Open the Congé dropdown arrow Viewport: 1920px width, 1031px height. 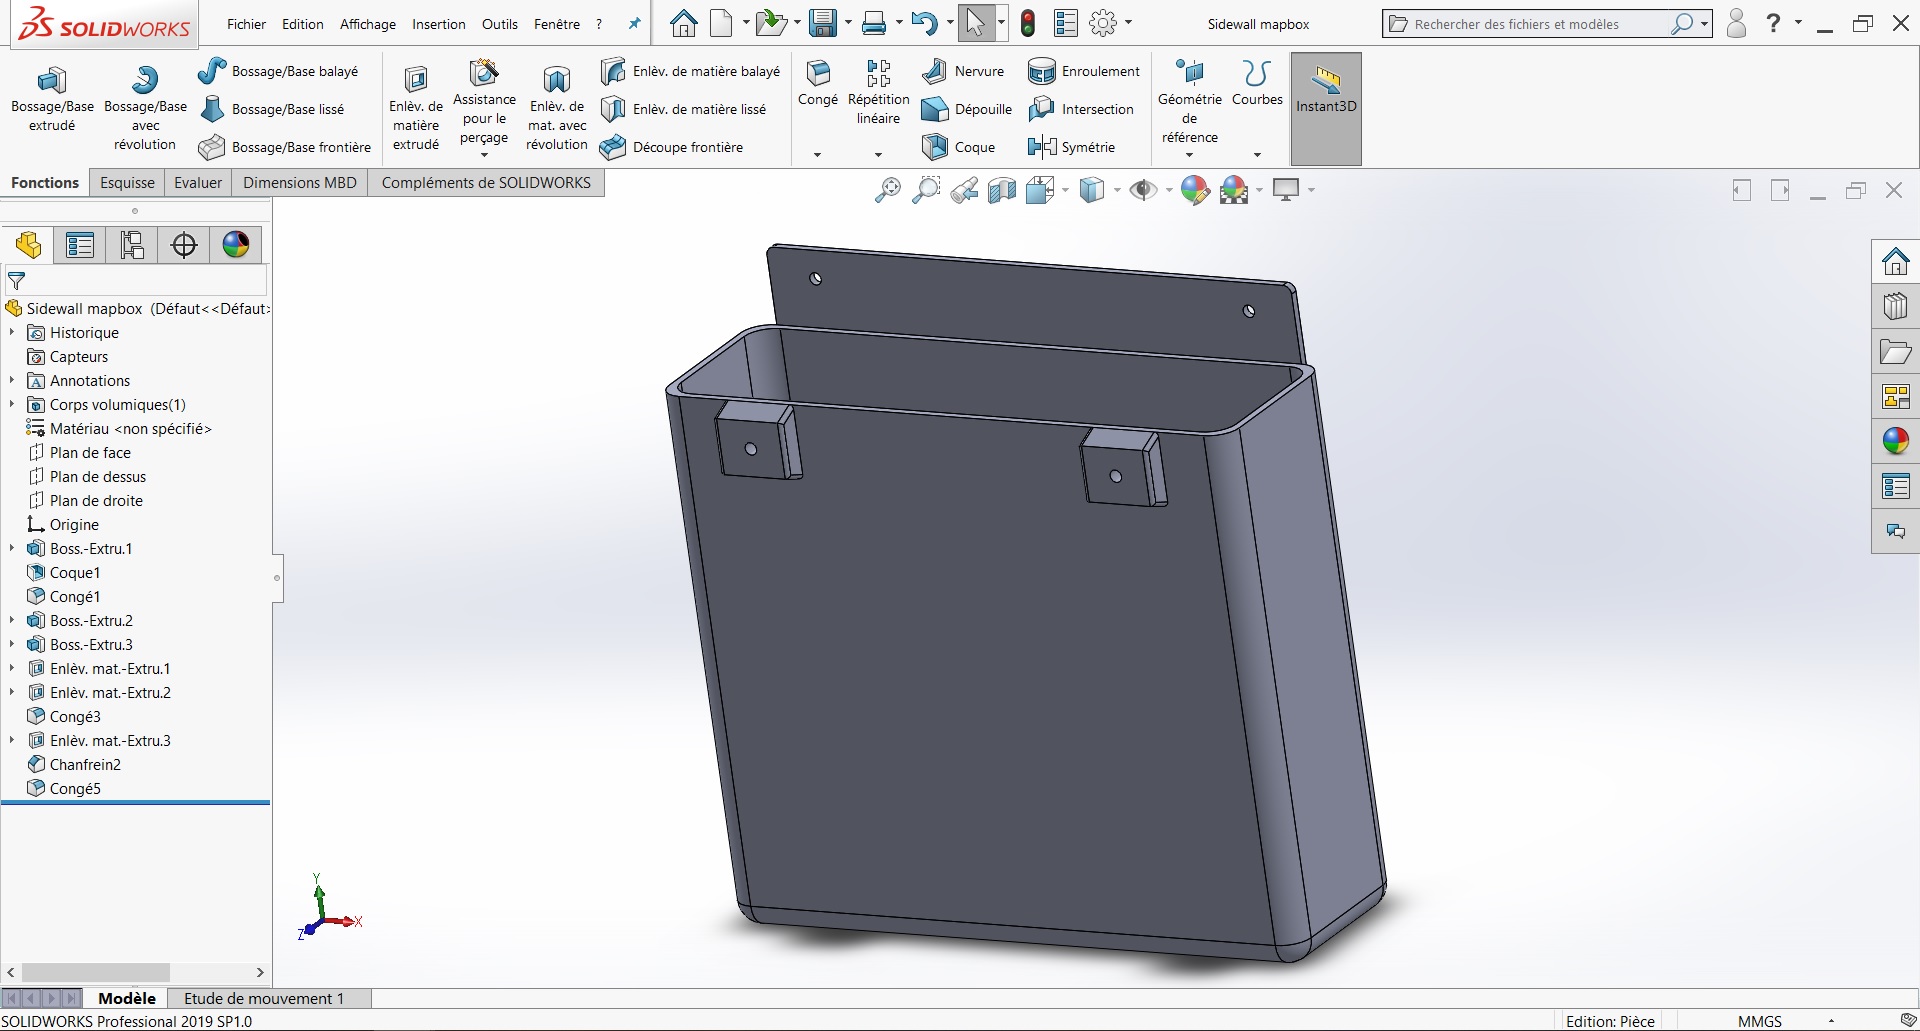pos(817,155)
